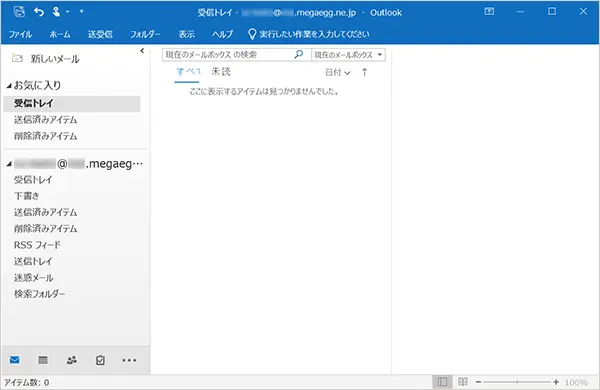Open the Customize Quick Access Toolbar arrow
Screen dimensions: 600x390
pyautogui.click(x=82, y=11)
